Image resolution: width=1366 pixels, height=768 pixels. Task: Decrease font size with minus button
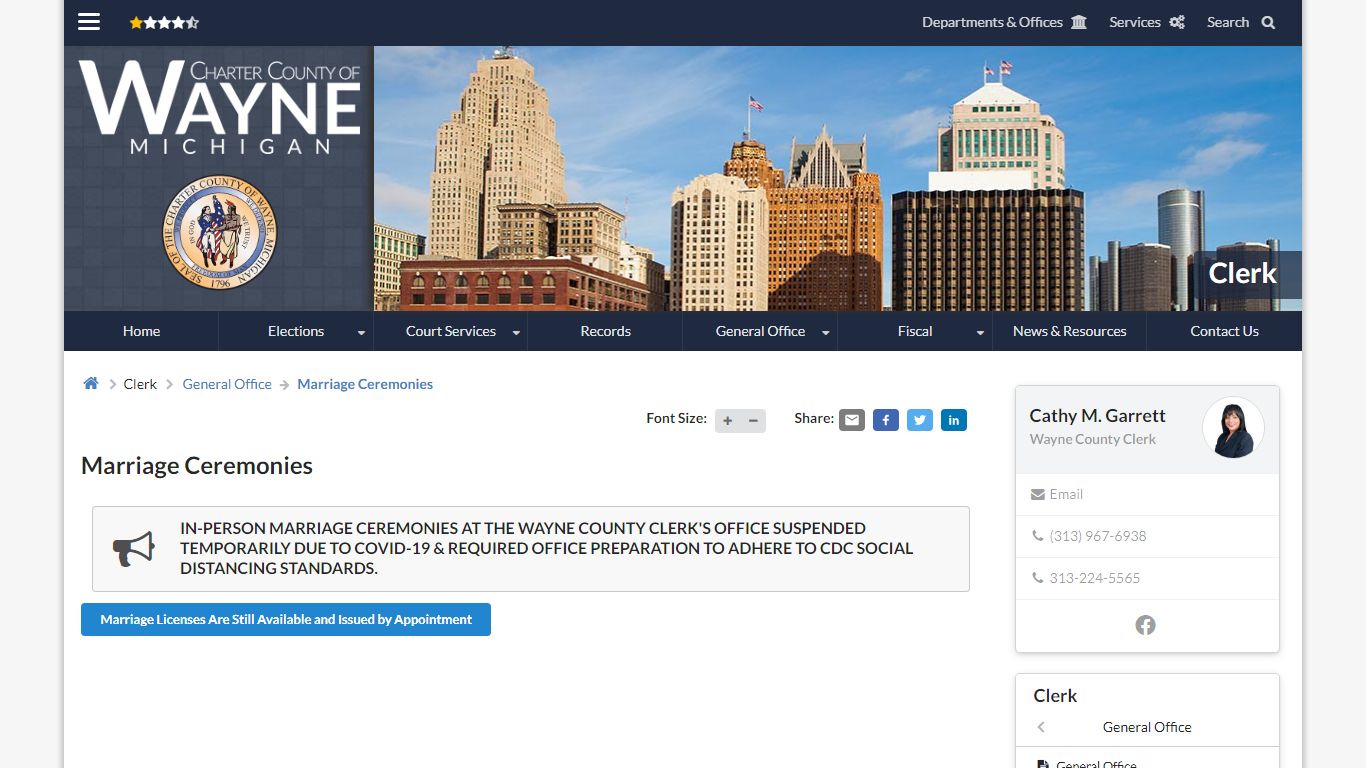click(x=753, y=420)
